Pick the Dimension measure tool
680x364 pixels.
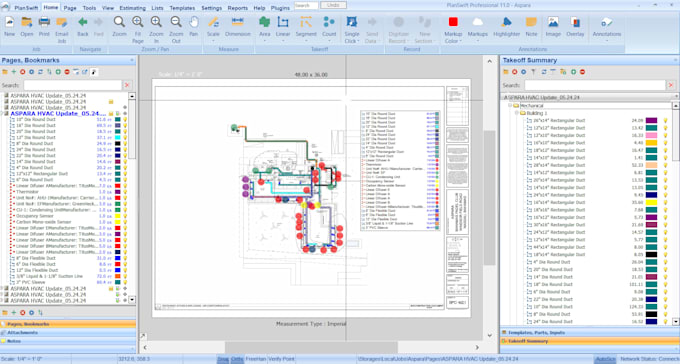click(238, 27)
